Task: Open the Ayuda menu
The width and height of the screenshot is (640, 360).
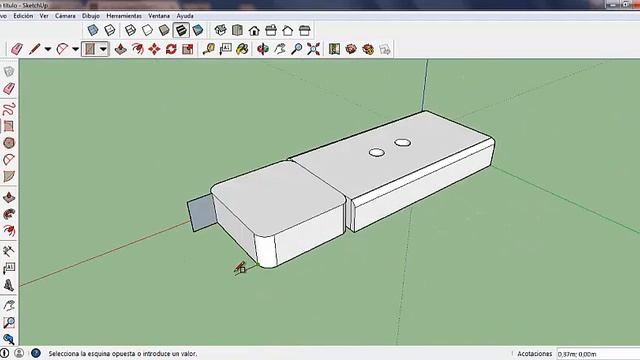Action: (x=185, y=16)
